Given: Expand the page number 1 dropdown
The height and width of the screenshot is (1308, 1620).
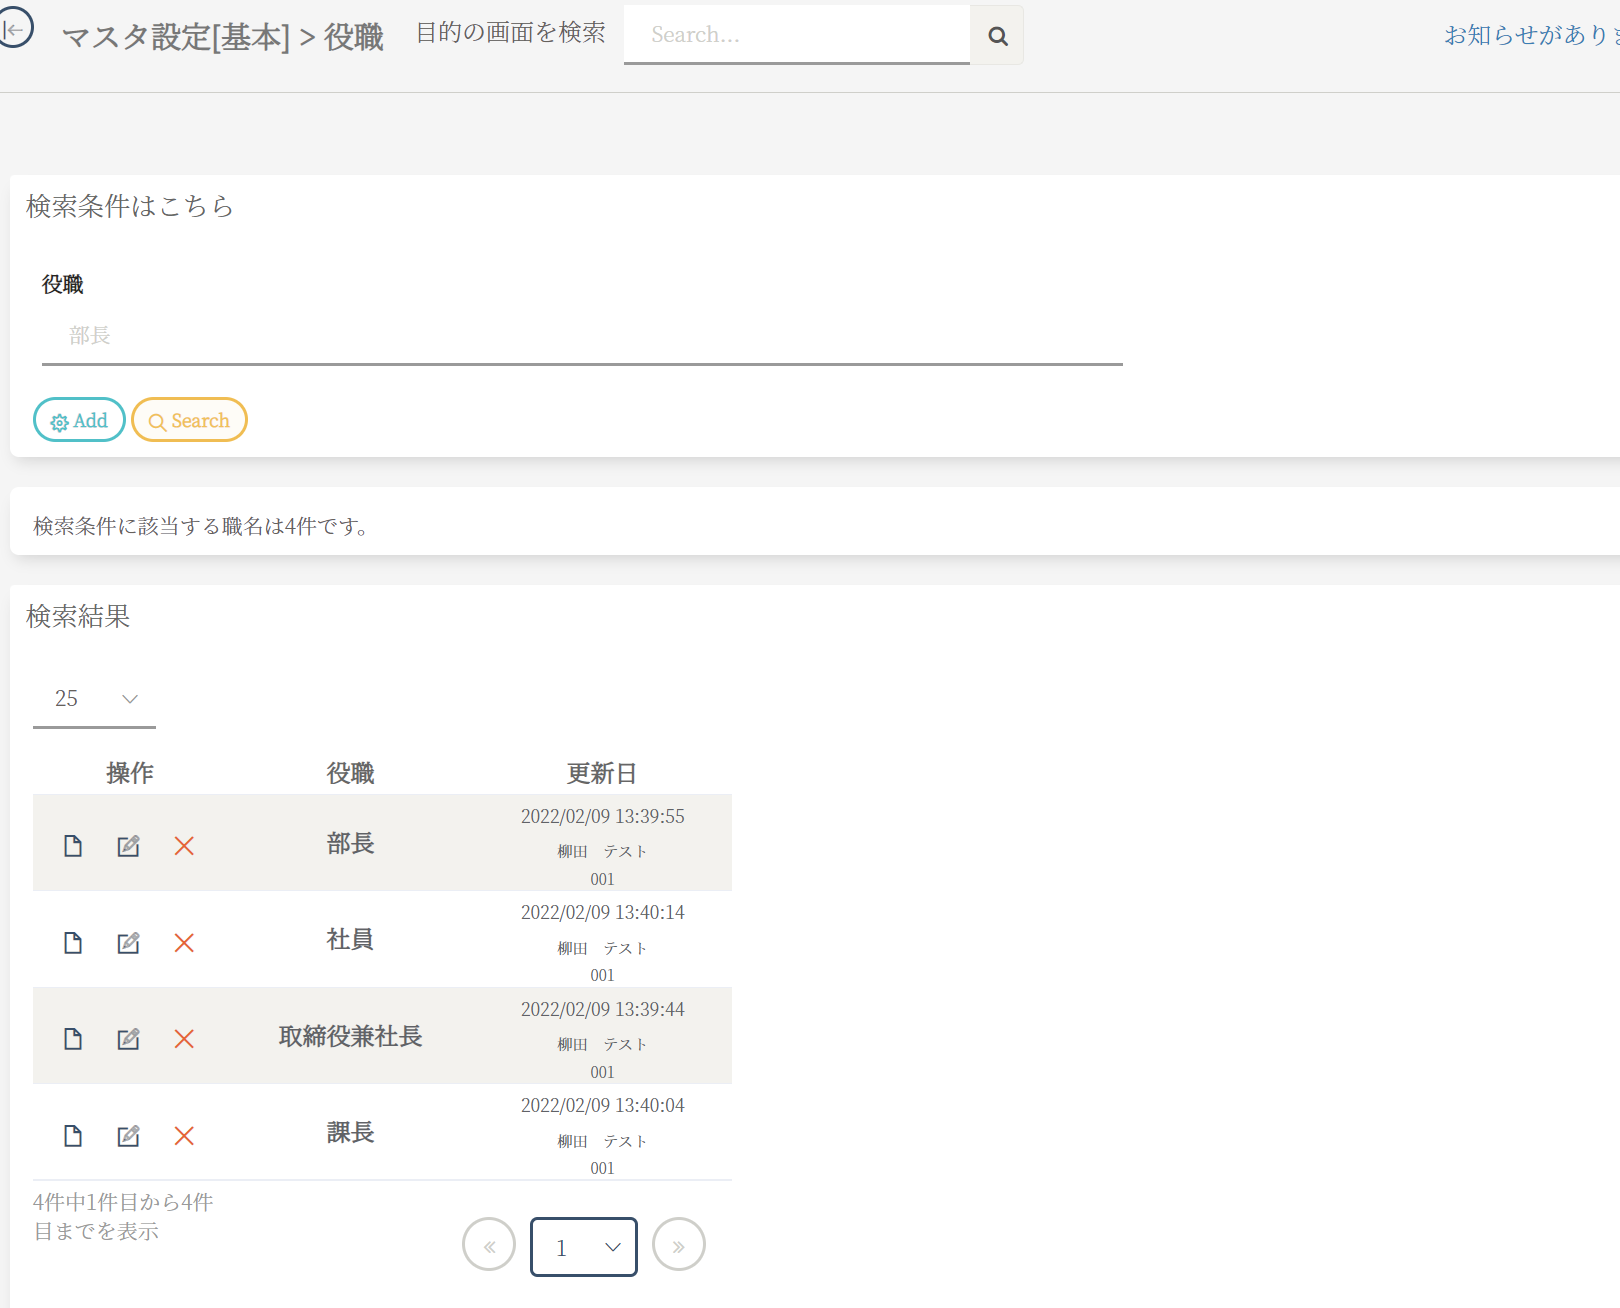Looking at the screenshot, I should pyautogui.click(x=584, y=1247).
